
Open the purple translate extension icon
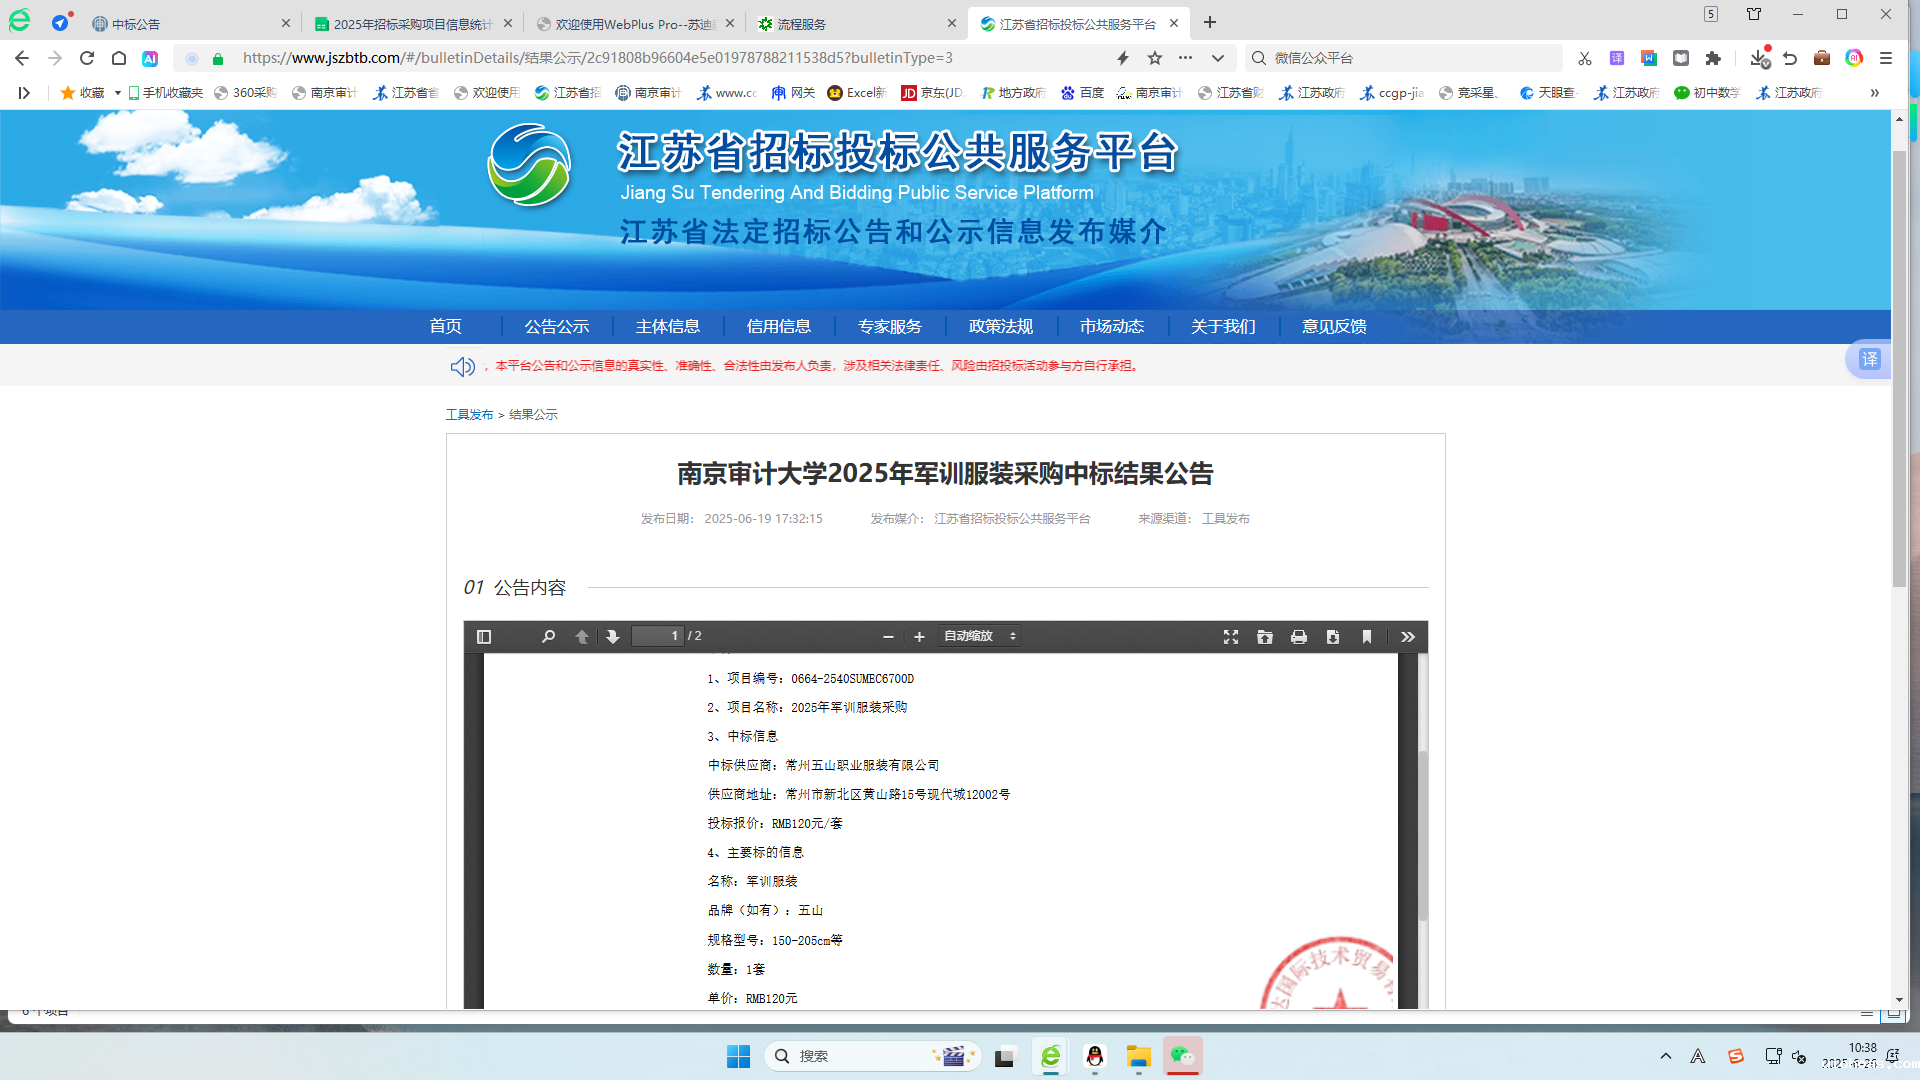(x=1617, y=58)
